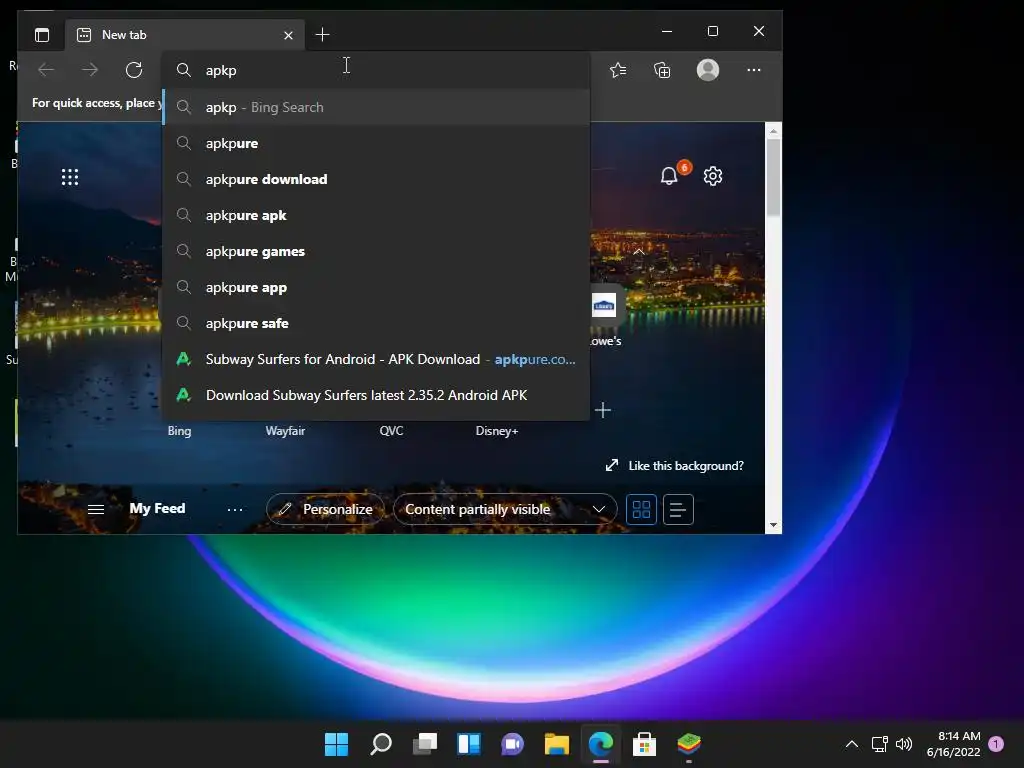Add a quick link with the plus icon
The image size is (1024, 768).
[603, 410]
